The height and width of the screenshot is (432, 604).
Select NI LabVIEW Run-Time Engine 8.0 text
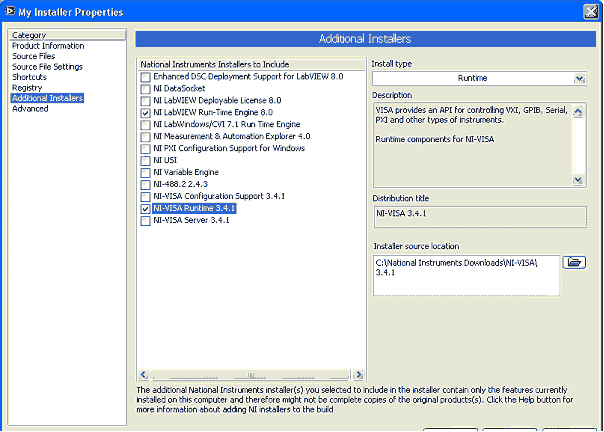click(x=213, y=113)
